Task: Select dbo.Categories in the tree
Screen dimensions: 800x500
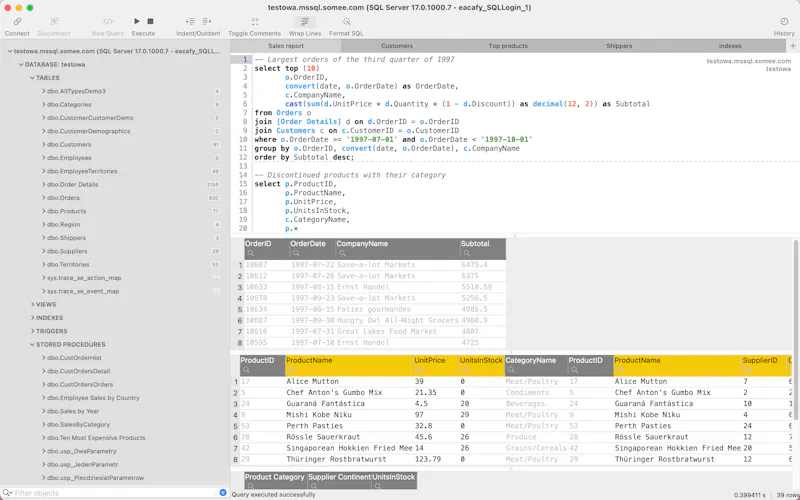Action: pyautogui.click(x=69, y=105)
